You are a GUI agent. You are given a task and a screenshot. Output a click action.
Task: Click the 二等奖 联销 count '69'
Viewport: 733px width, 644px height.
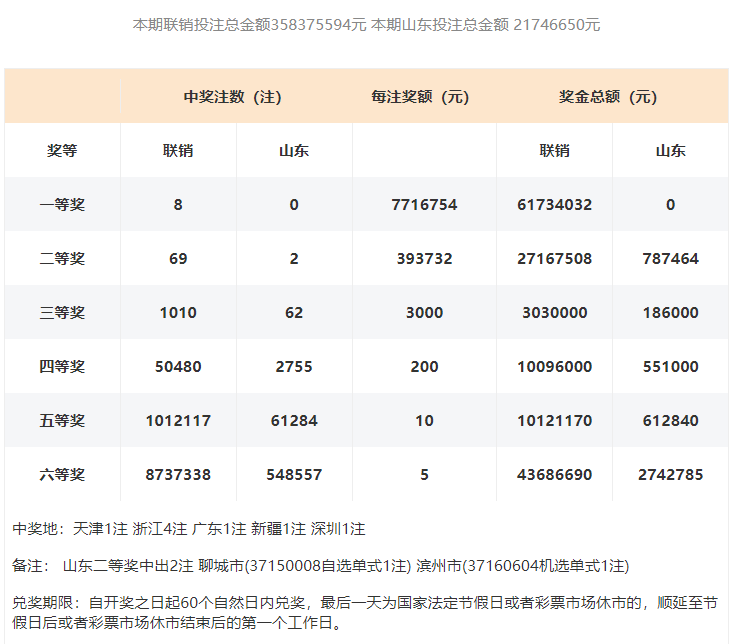(178, 258)
